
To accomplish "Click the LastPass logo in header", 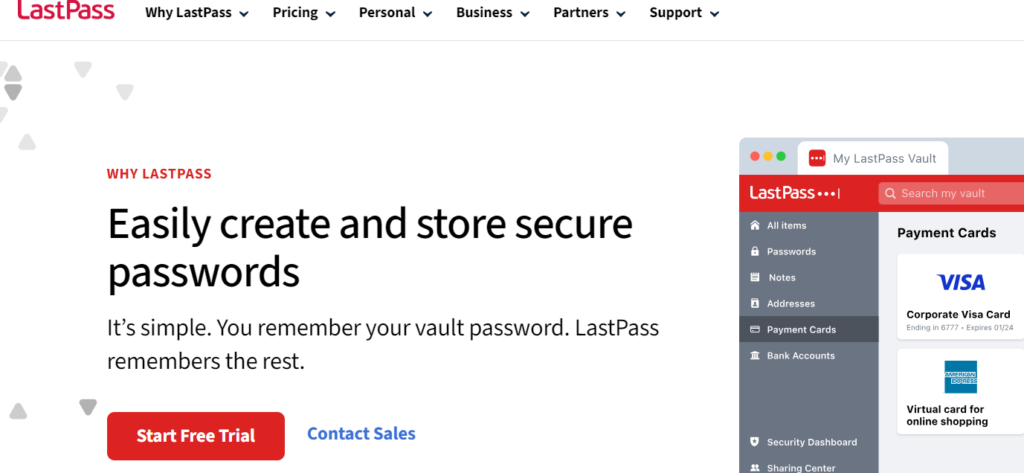I will (x=65, y=12).
